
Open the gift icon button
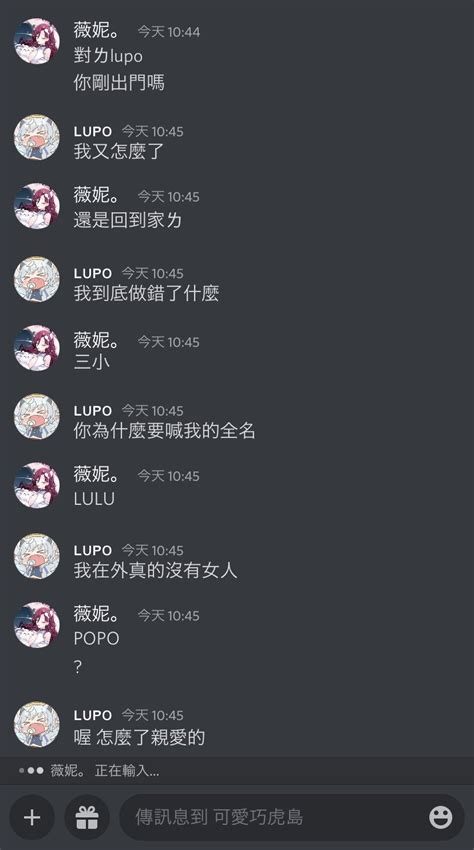point(87,817)
